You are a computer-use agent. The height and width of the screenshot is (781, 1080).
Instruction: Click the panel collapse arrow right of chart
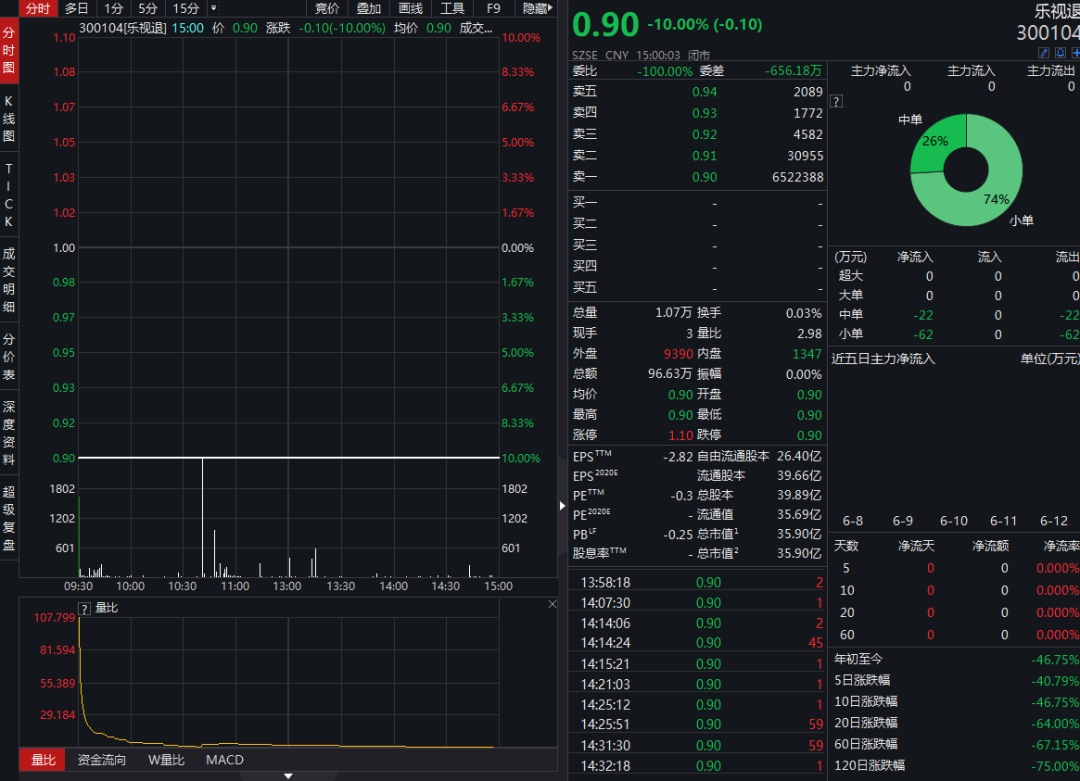[562, 506]
